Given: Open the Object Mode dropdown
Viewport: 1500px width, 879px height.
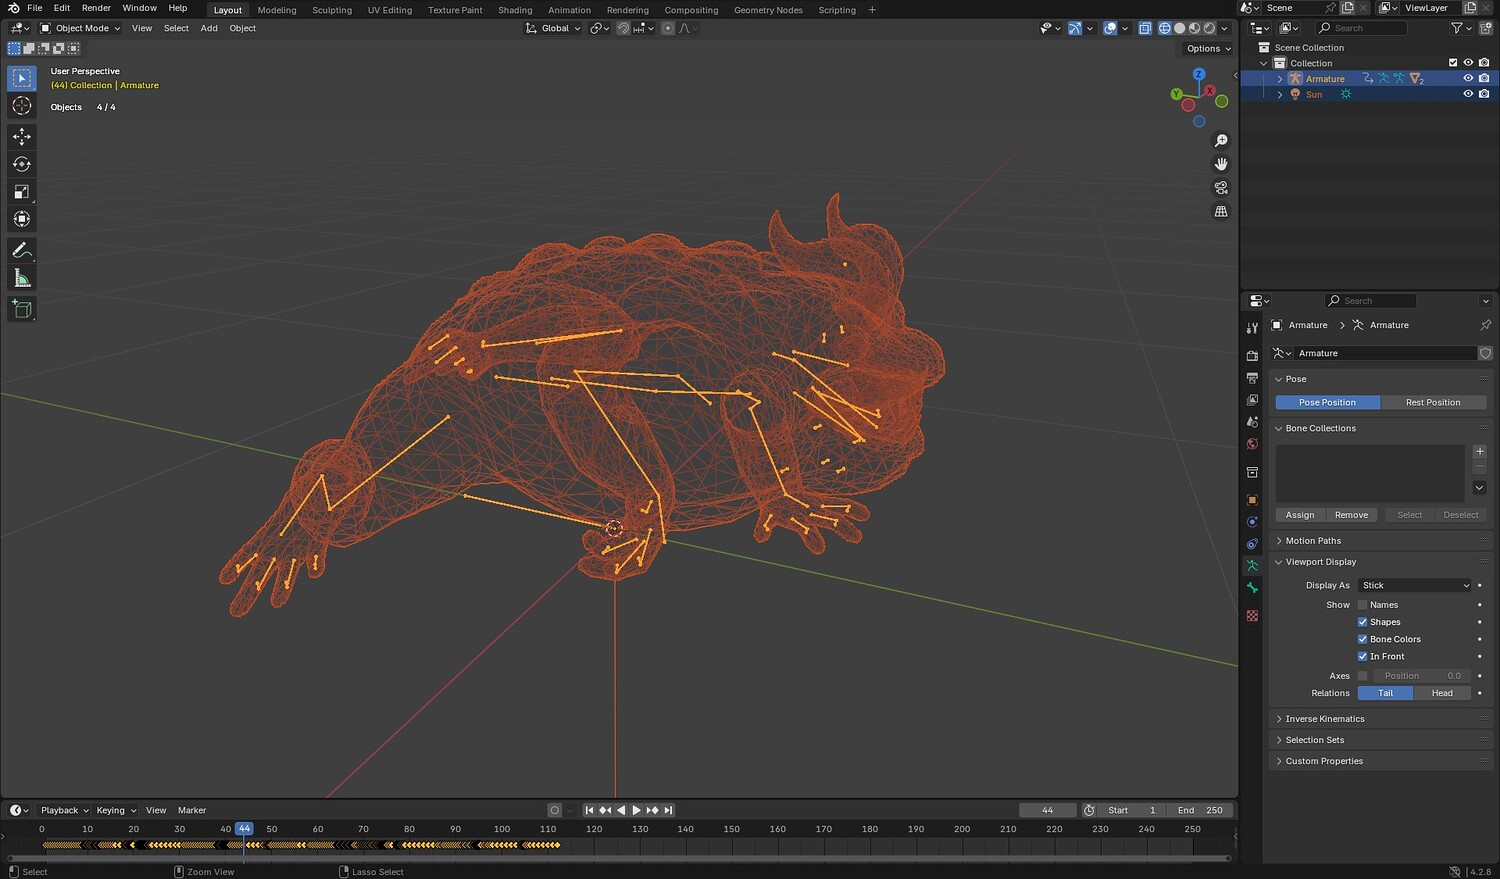Looking at the screenshot, I should pyautogui.click(x=81, y=28).
